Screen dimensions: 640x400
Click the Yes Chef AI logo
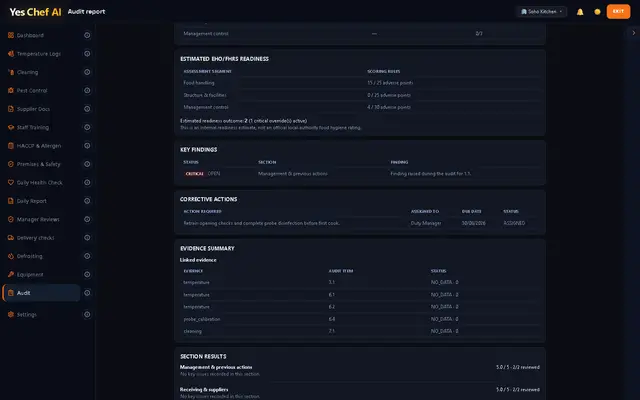pos(35,12)
